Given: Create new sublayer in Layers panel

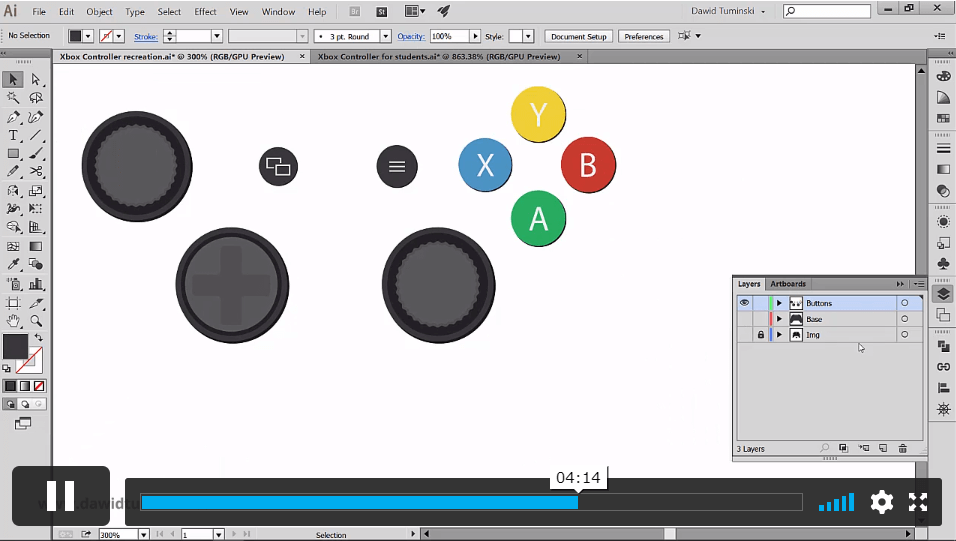Looking at the screenshot, I should tap(863, 448).
